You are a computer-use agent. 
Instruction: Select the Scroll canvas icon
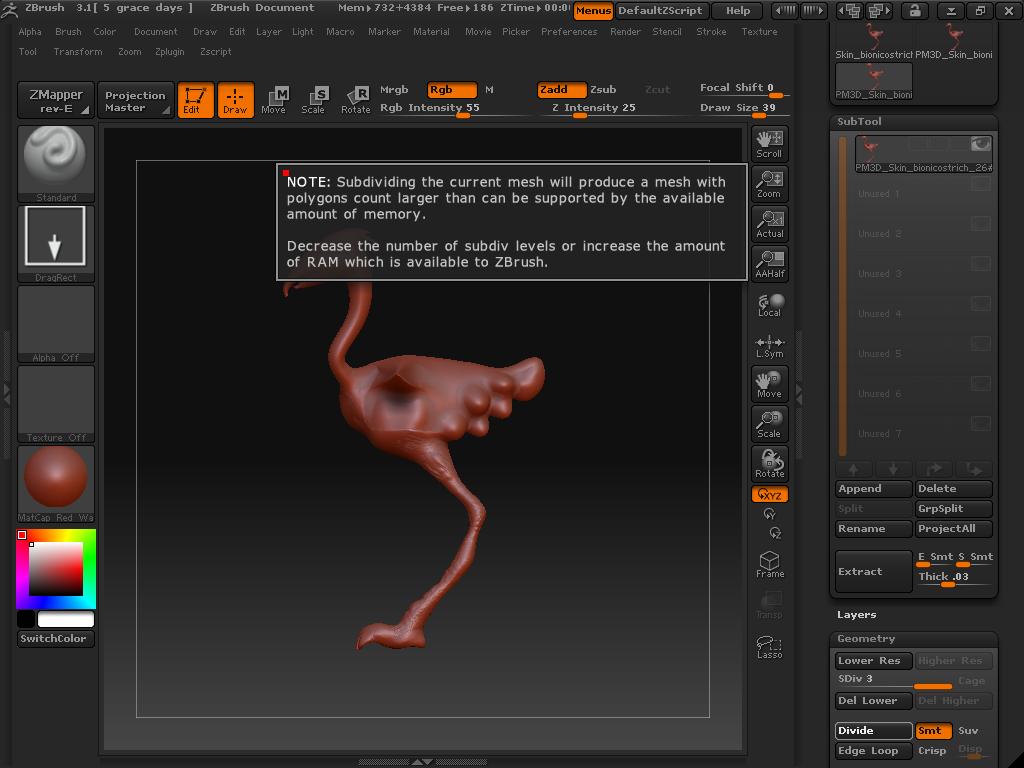(769, 143)
